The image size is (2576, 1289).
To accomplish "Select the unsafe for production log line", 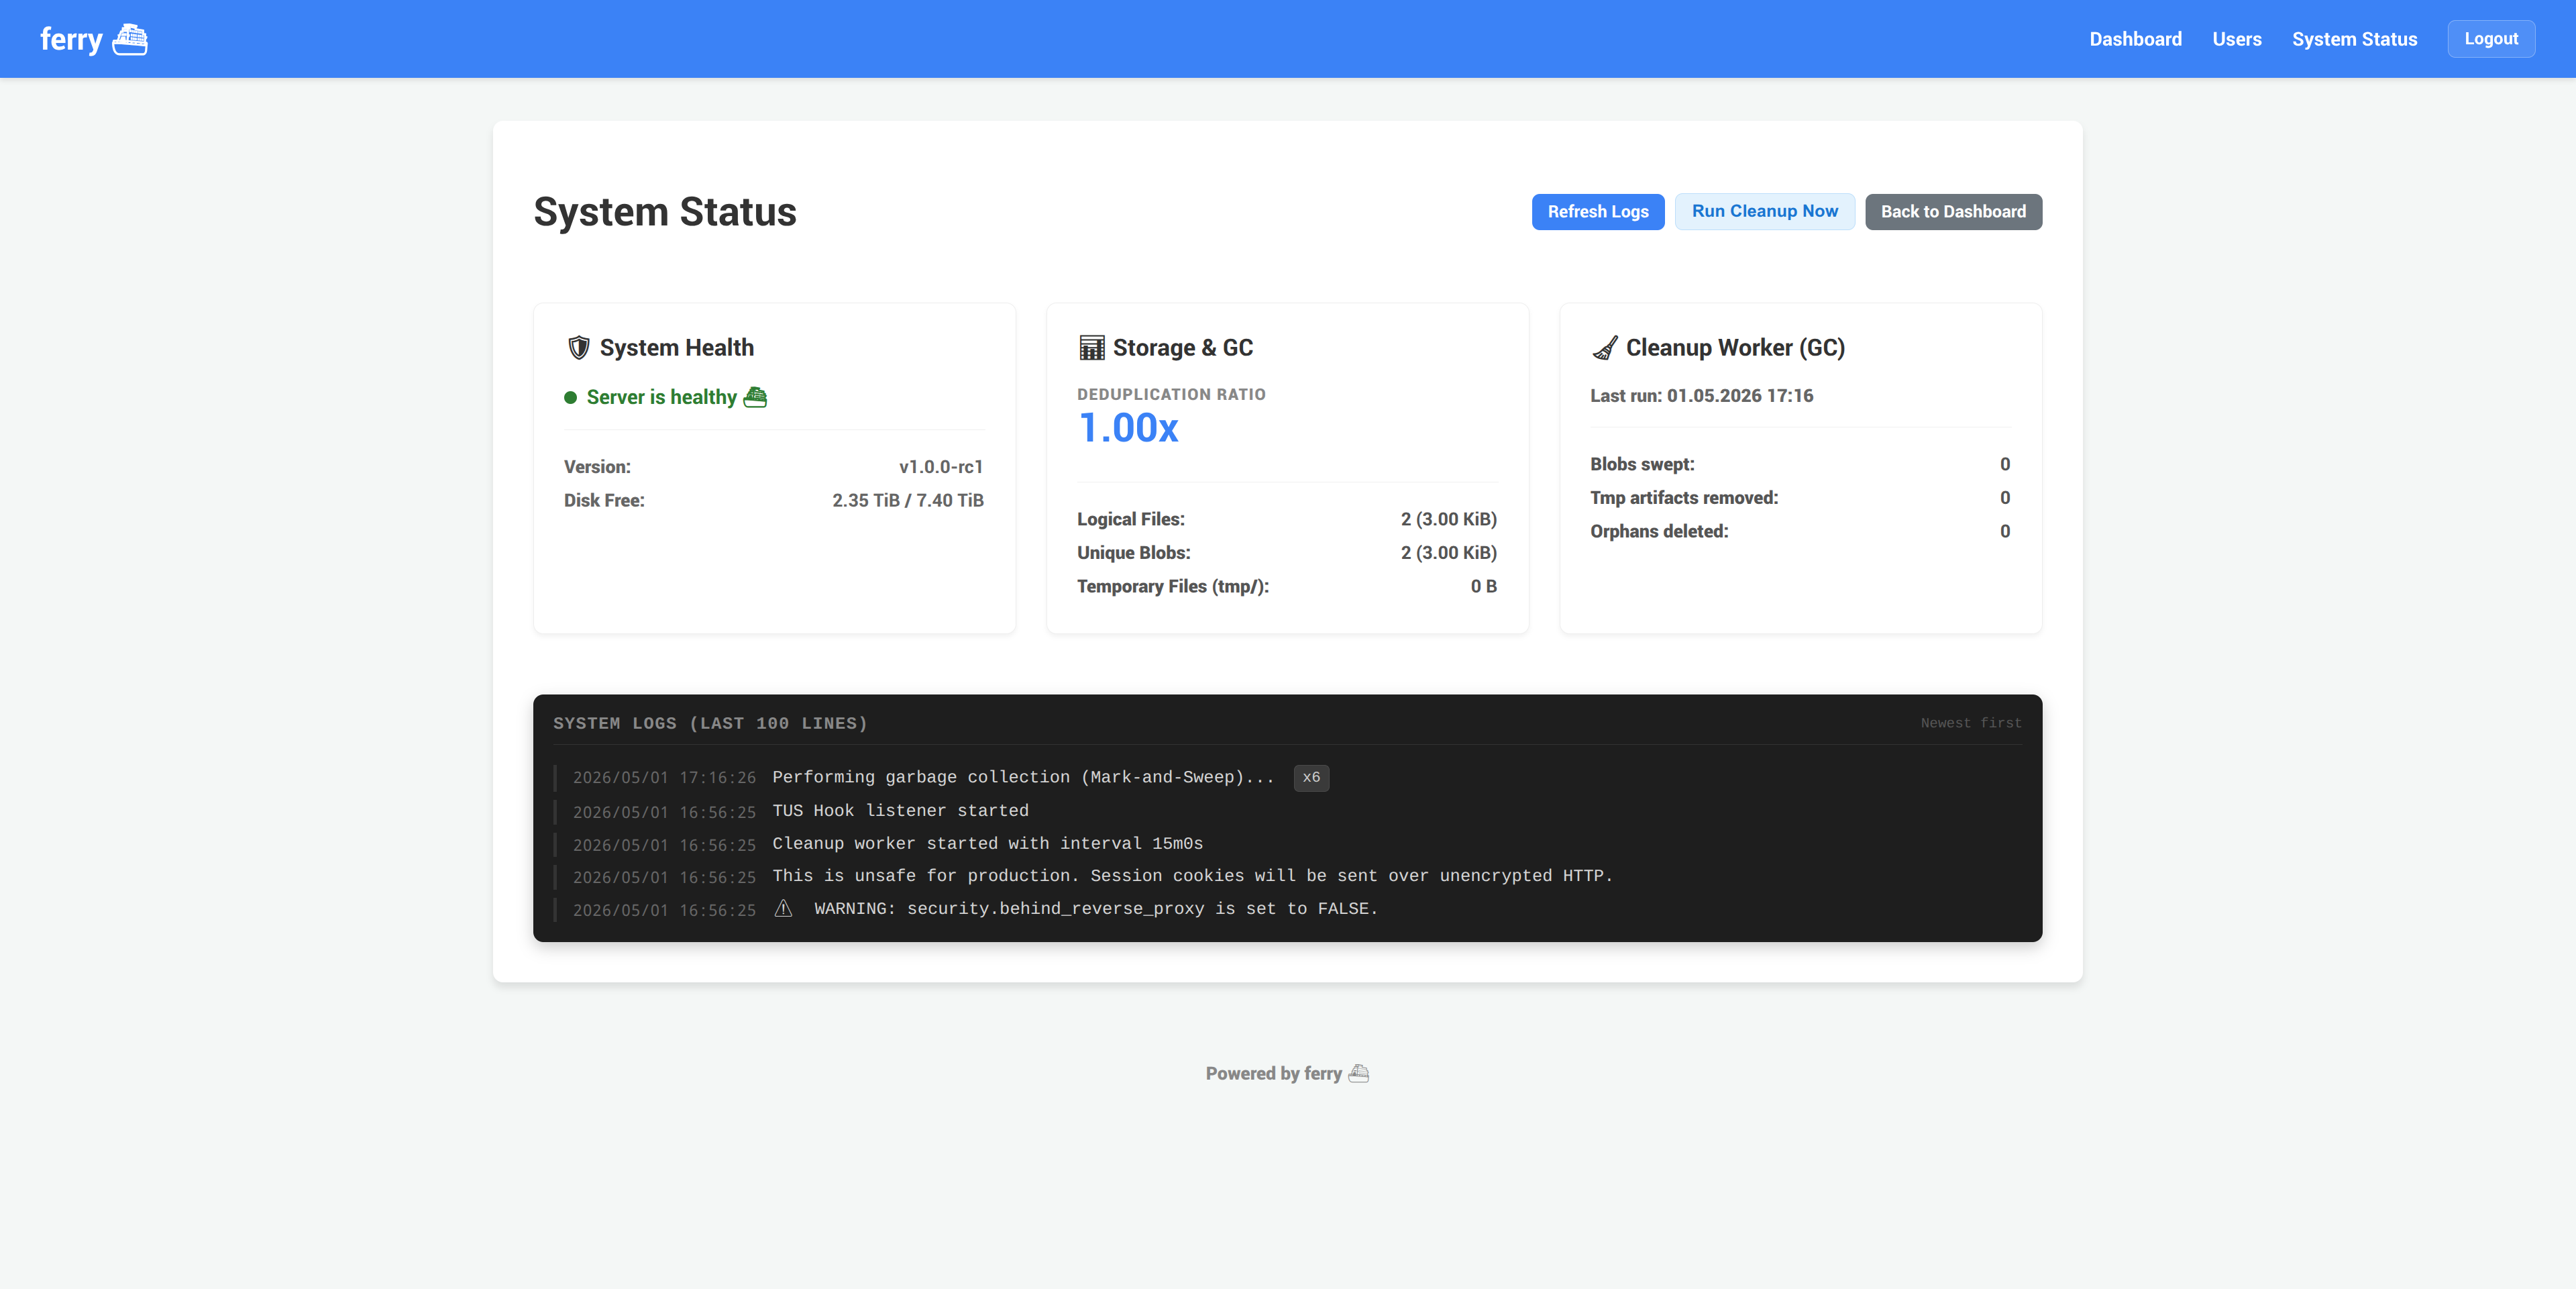I will pos(1287,876).
